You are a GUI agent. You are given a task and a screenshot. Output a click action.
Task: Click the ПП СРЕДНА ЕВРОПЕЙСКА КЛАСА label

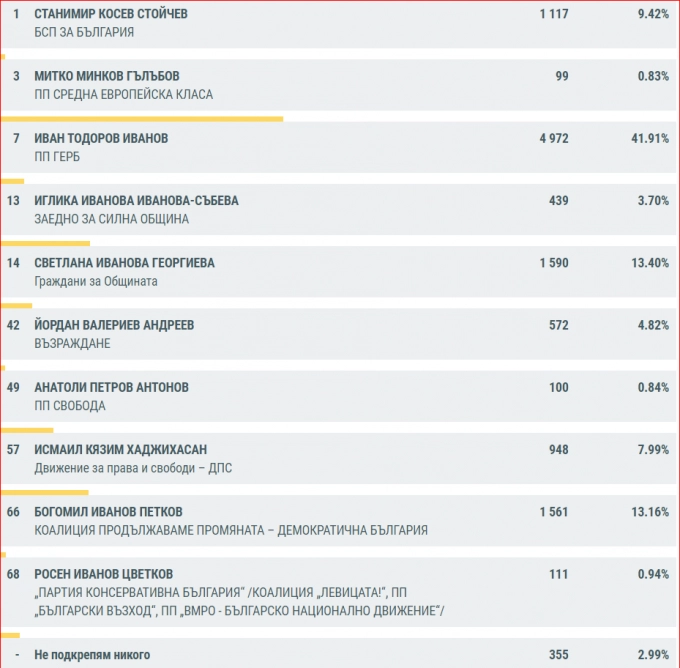click(123, 94)
